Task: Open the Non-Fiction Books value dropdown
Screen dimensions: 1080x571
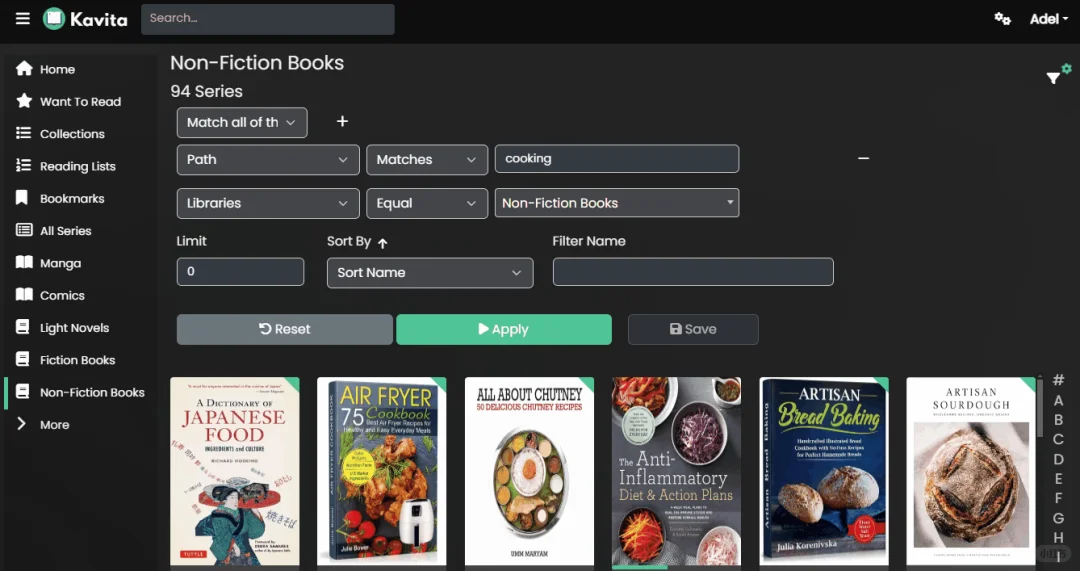Action: (x=617, y=203)
